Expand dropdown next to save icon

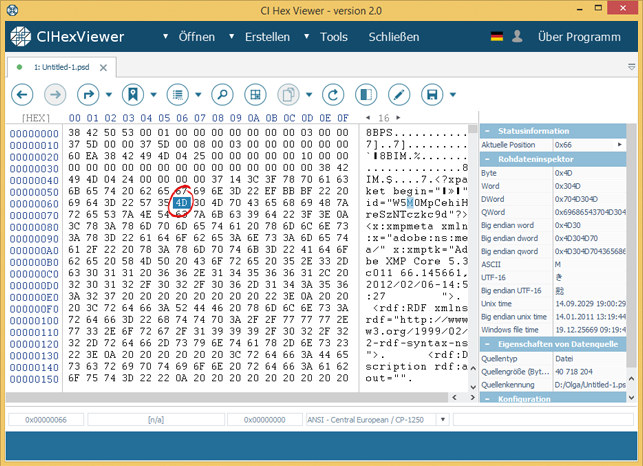point(453,95)
